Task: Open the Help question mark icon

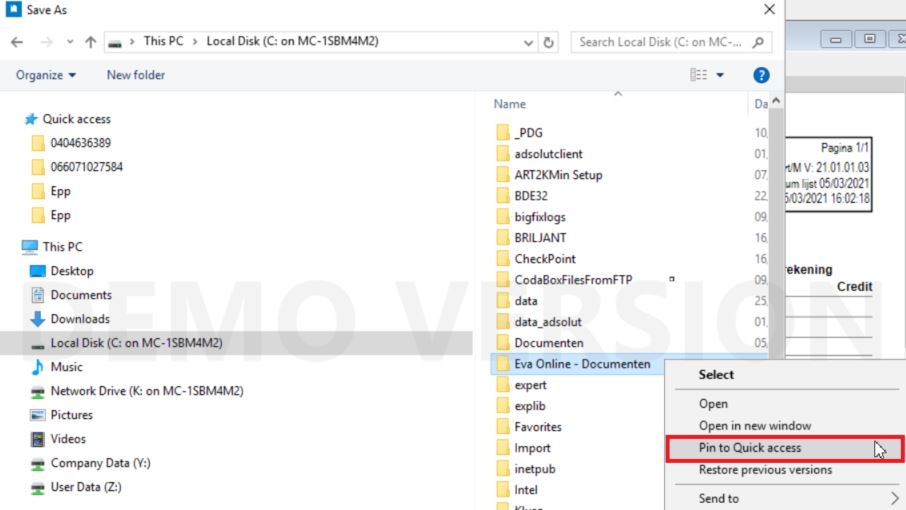Action: click(x=760, y=75)
